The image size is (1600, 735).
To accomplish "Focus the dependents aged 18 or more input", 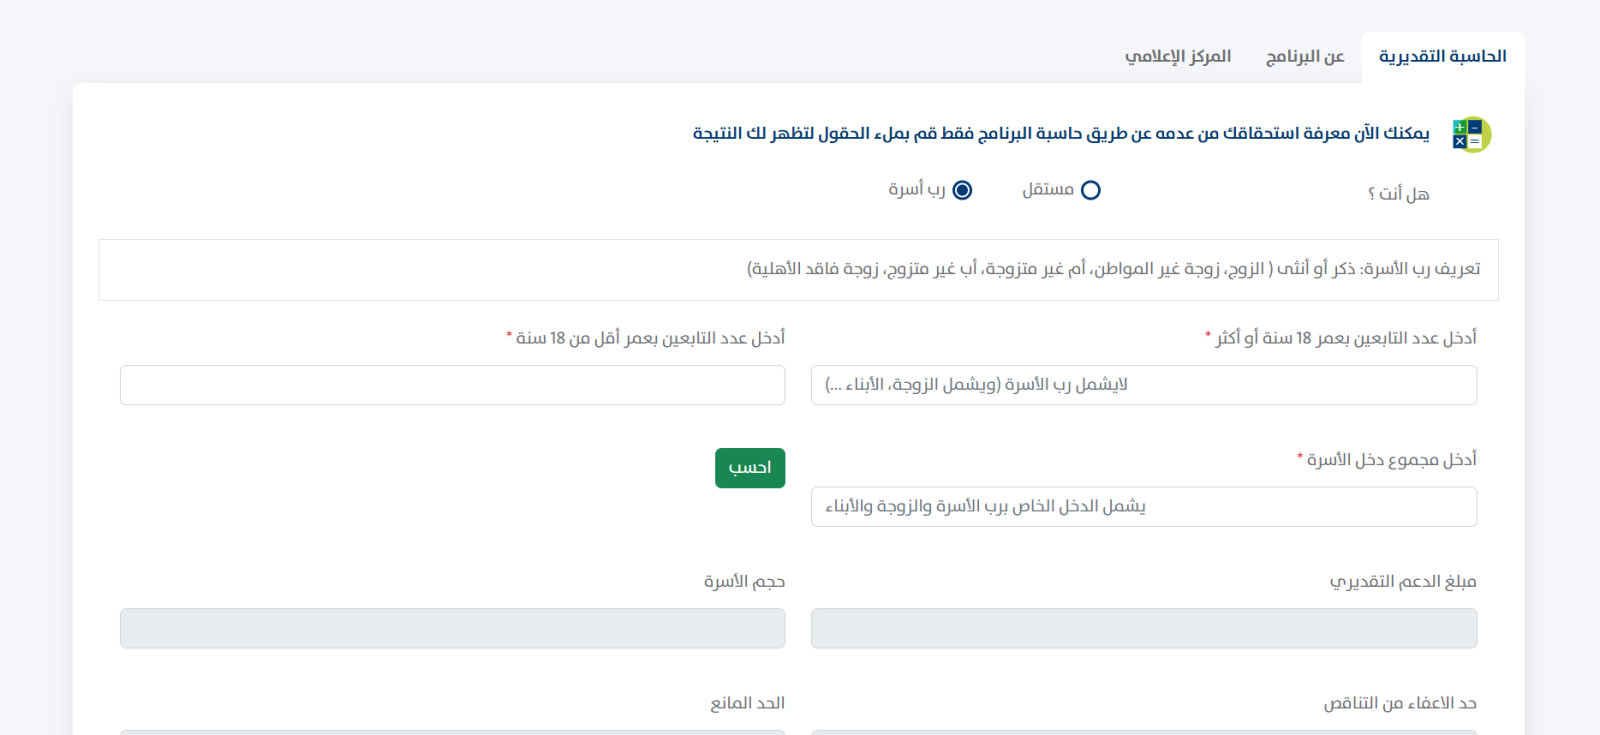I will click(x=1143, y=385).
